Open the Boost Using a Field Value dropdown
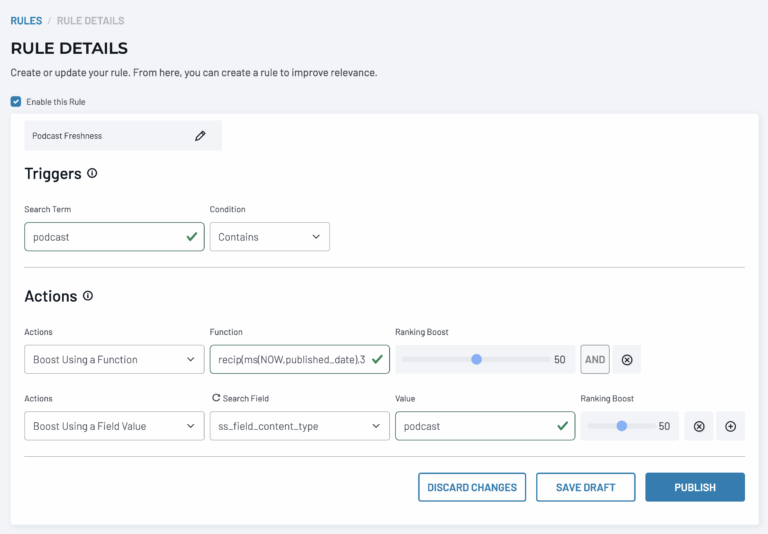768x534 pixels. tap(114, 426)
